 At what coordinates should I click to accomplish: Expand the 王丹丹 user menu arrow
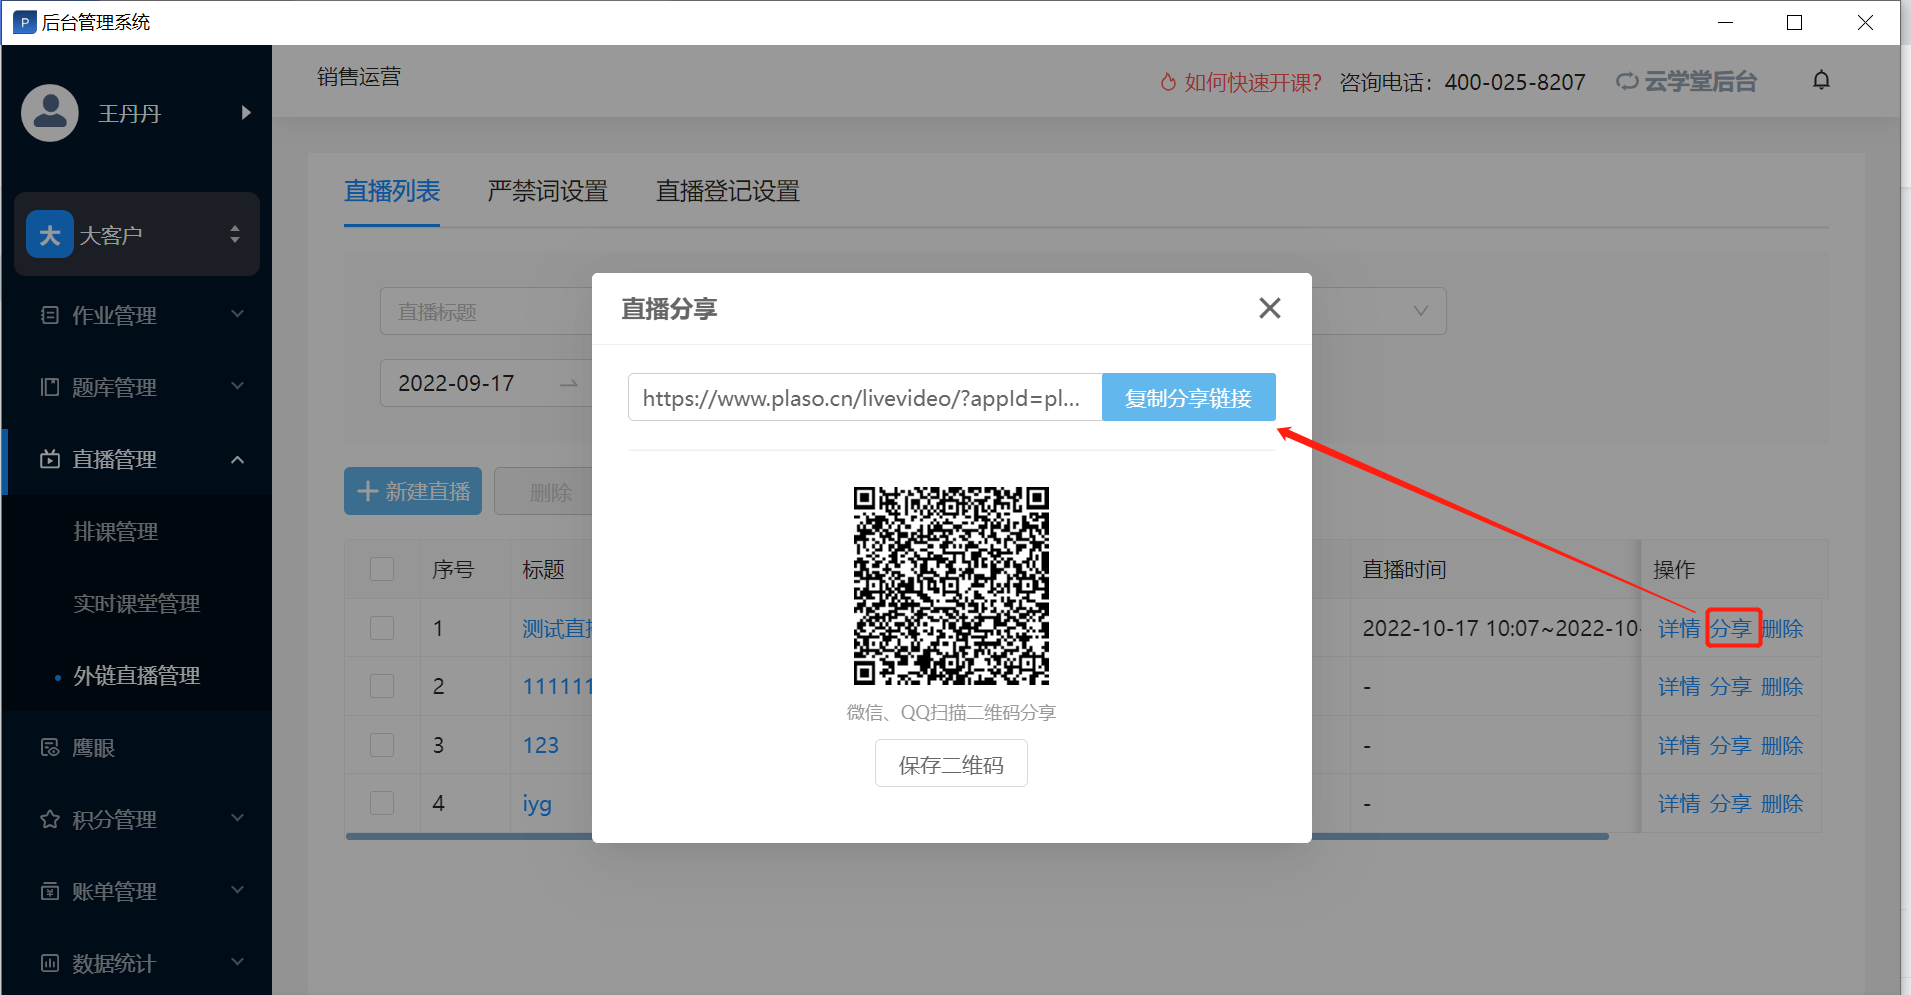tap(246, 113)
